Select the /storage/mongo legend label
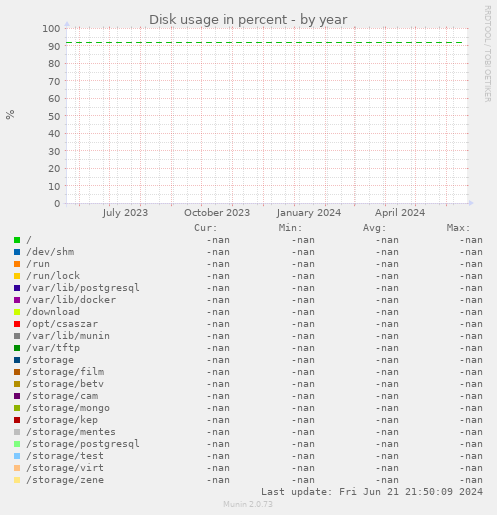 click(x=68, y=408)
